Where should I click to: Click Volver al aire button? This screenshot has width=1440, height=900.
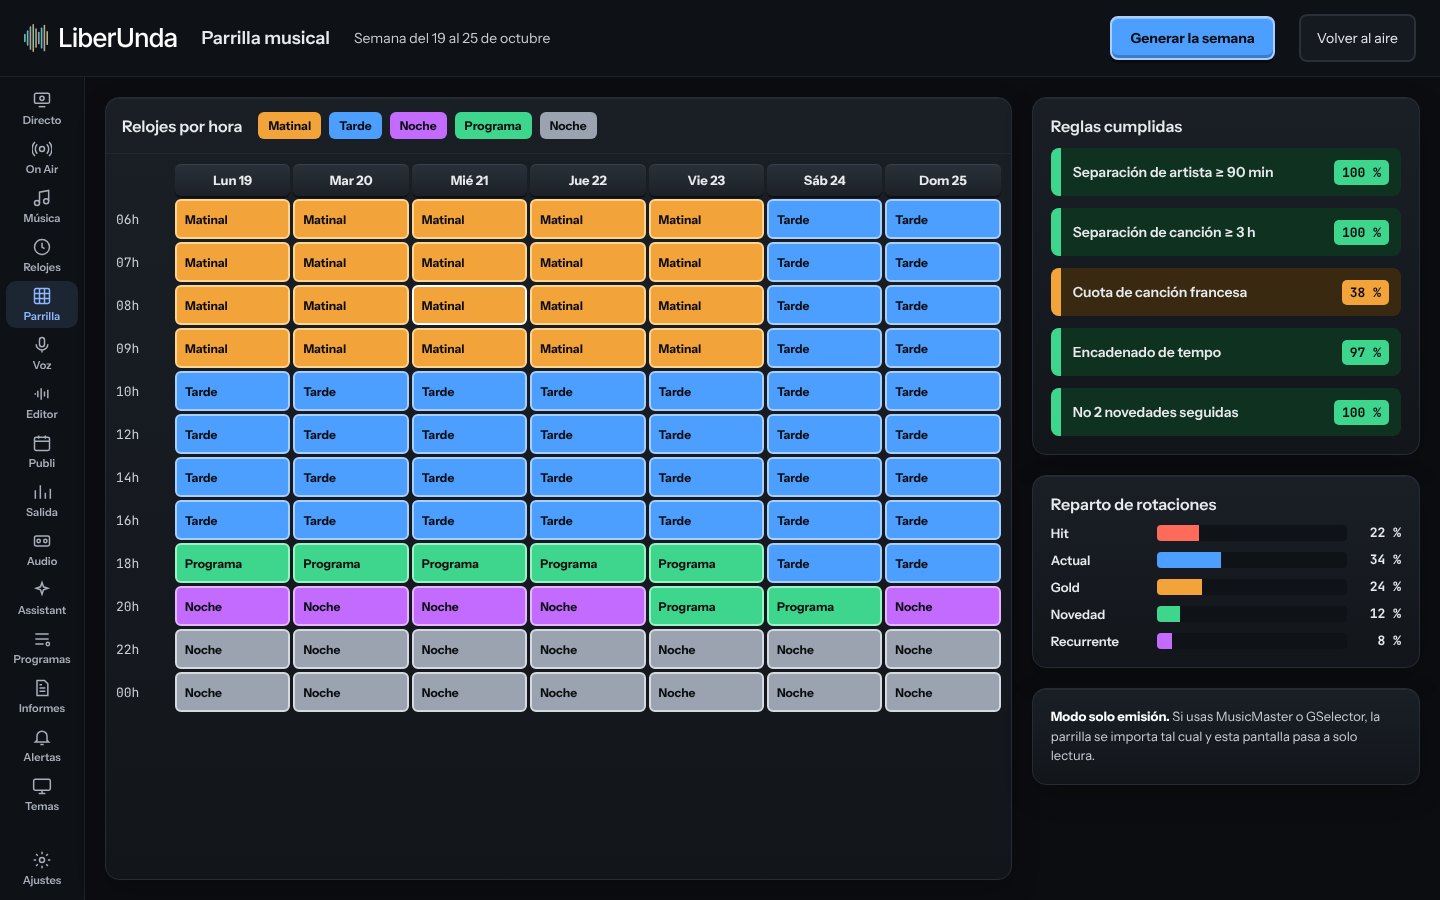coord(1357,38)
